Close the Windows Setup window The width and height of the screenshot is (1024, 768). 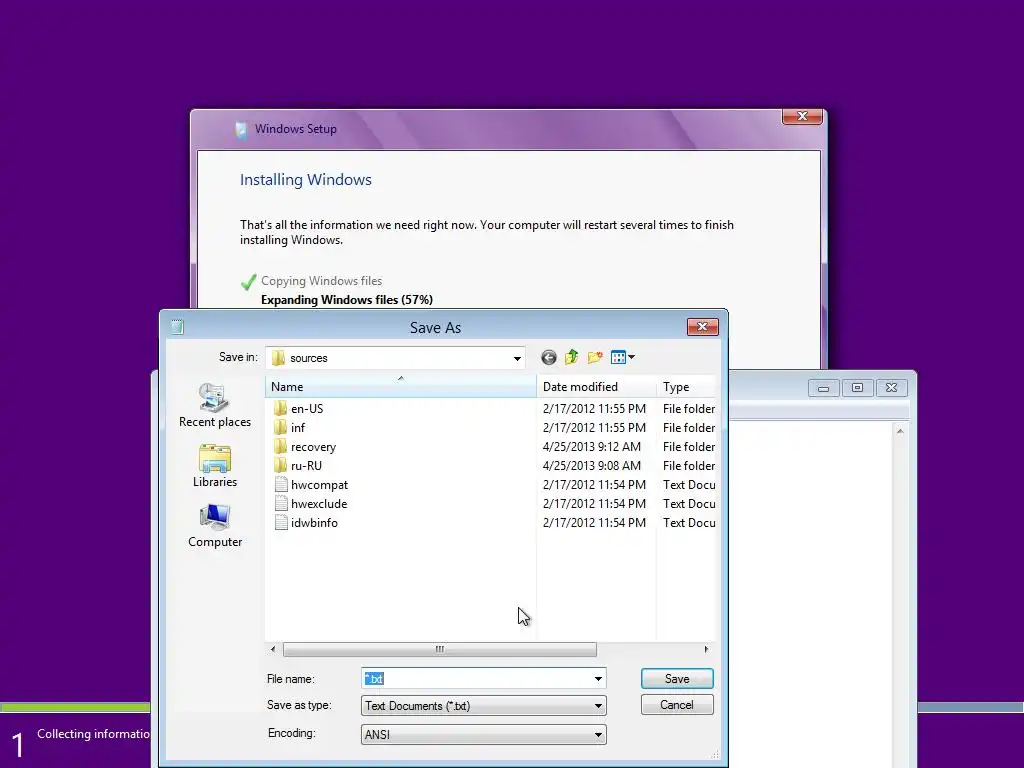(802, 116)
